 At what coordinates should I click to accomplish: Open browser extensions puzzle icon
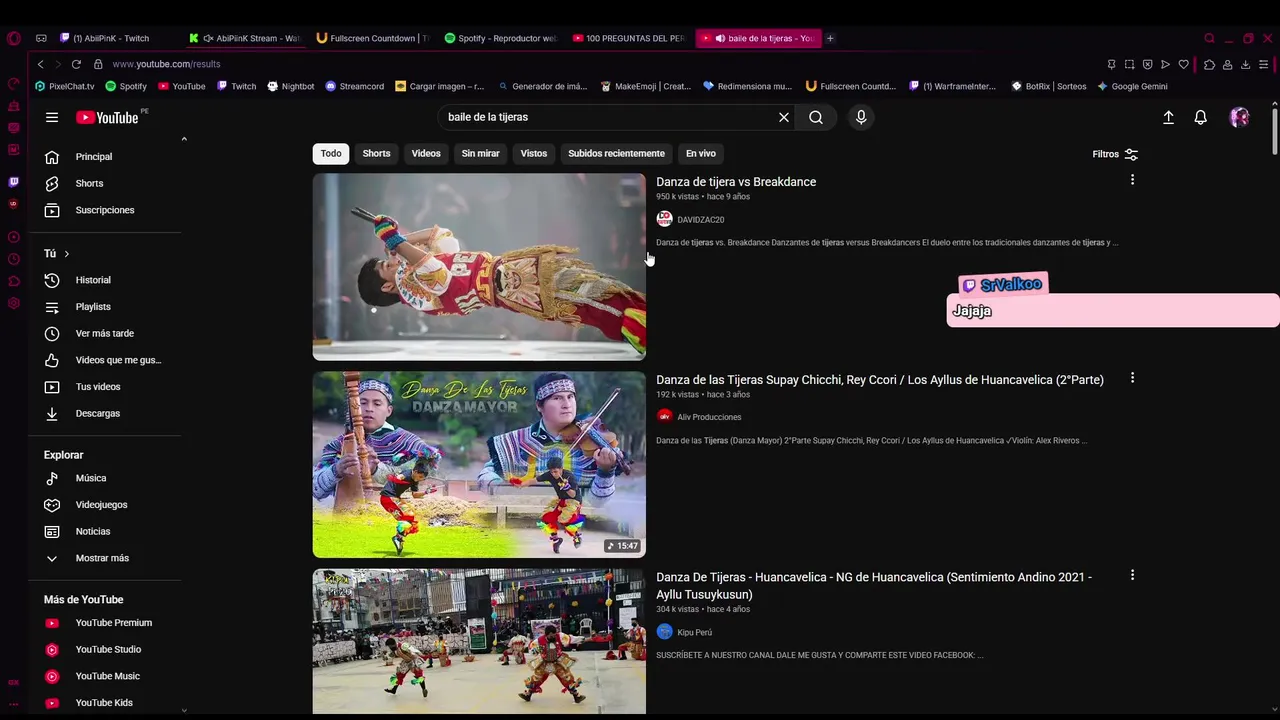tap(1209, 64)
